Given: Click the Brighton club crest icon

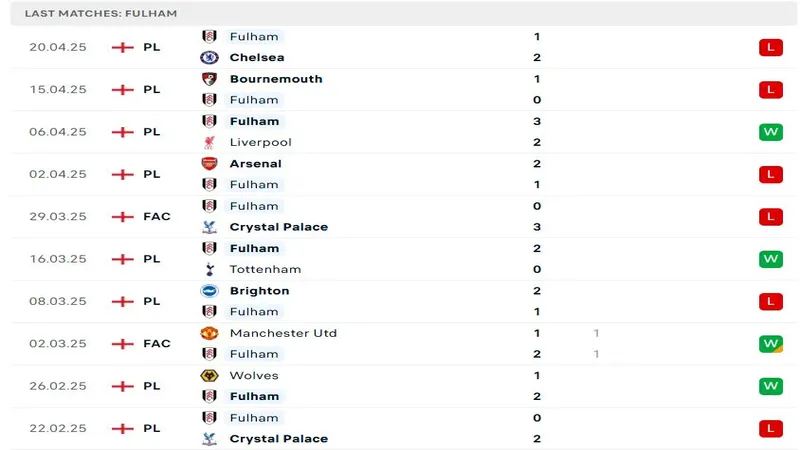Looking at the screenshot, I should [x=209, y=291].
